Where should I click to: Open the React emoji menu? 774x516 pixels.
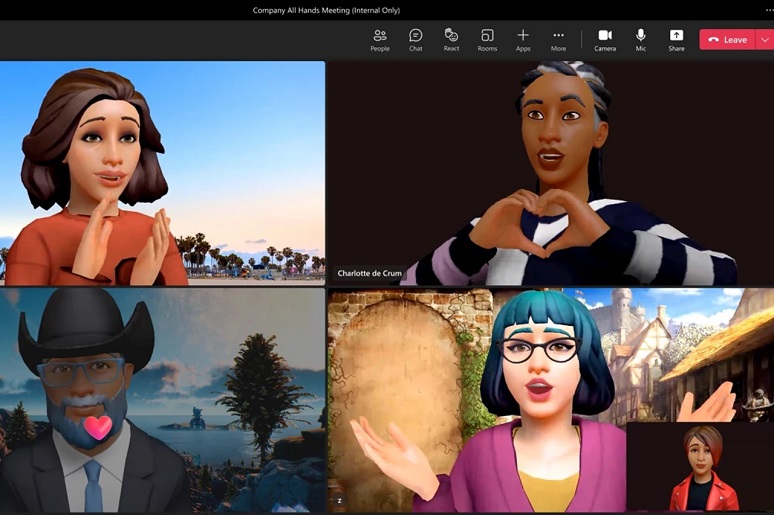[451, 40]
